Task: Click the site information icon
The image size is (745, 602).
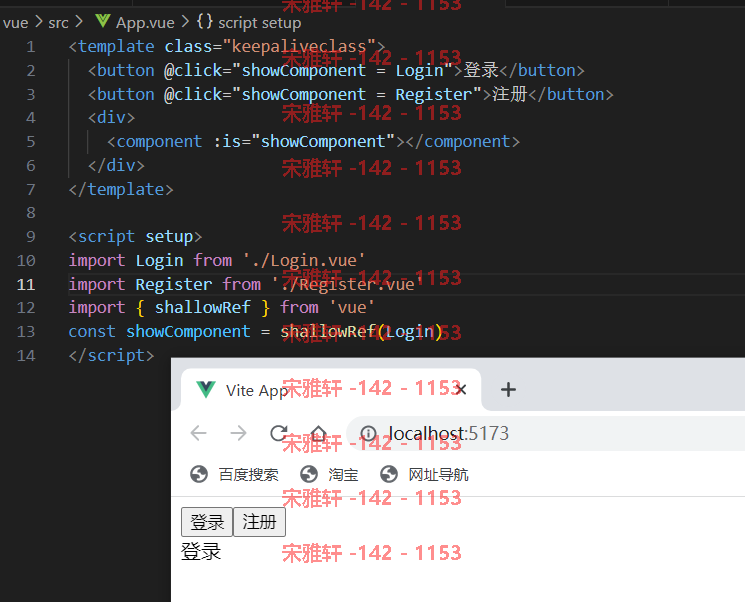Action: 368,433
